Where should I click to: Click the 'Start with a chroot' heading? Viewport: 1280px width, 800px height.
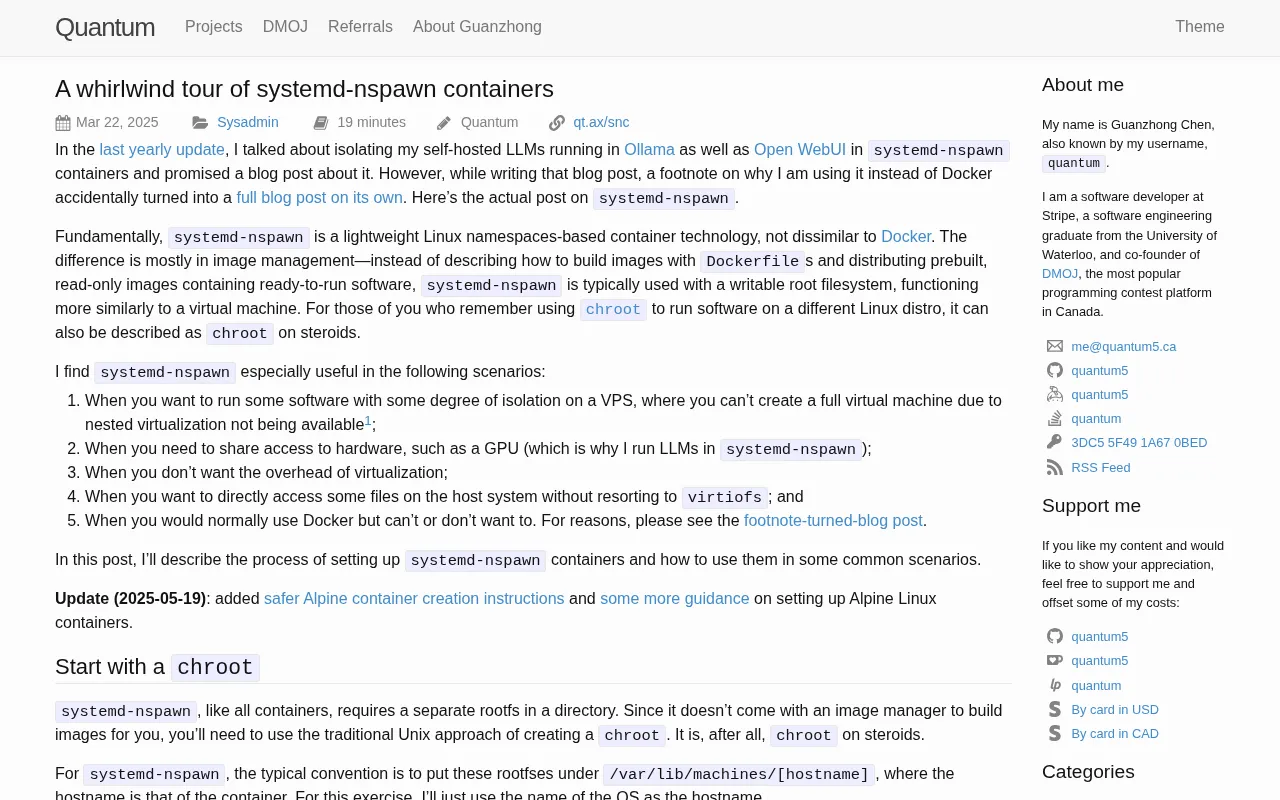point(157,667)
